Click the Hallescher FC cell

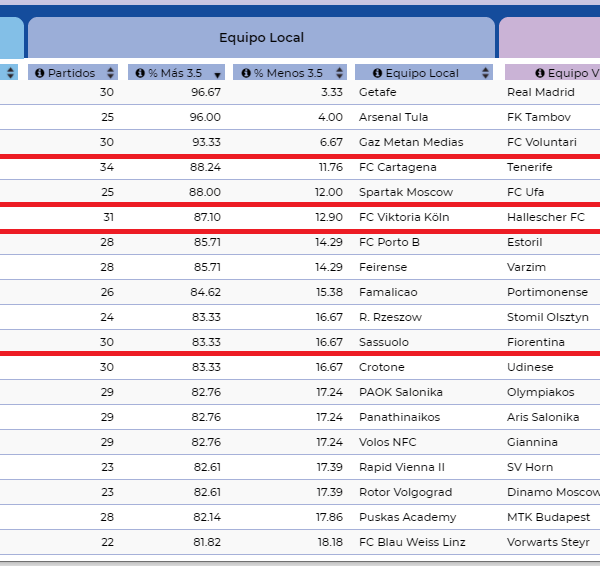pos(546,217)
